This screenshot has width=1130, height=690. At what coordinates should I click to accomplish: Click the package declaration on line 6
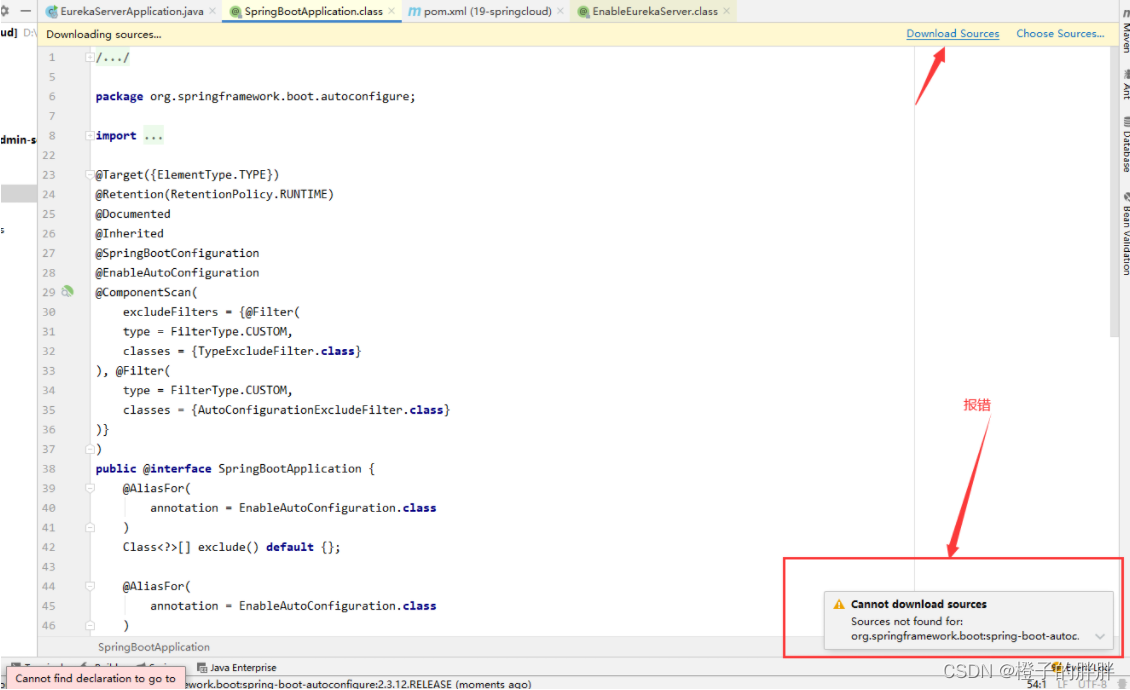click(255, 97)
